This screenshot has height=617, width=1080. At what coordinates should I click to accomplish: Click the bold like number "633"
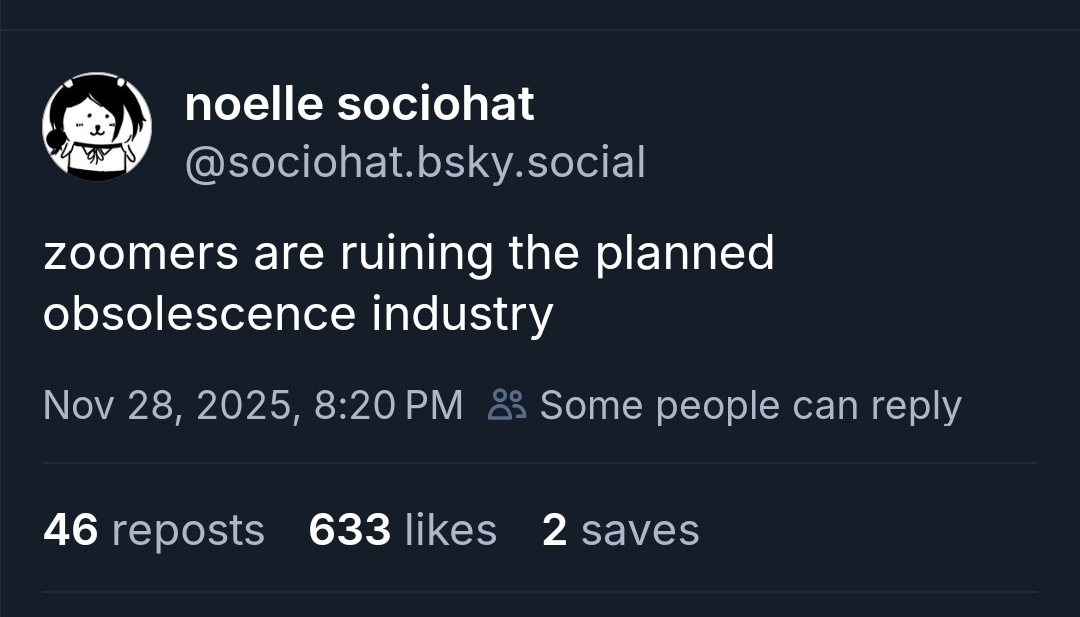pyautogui.click(x=349, y=530)
